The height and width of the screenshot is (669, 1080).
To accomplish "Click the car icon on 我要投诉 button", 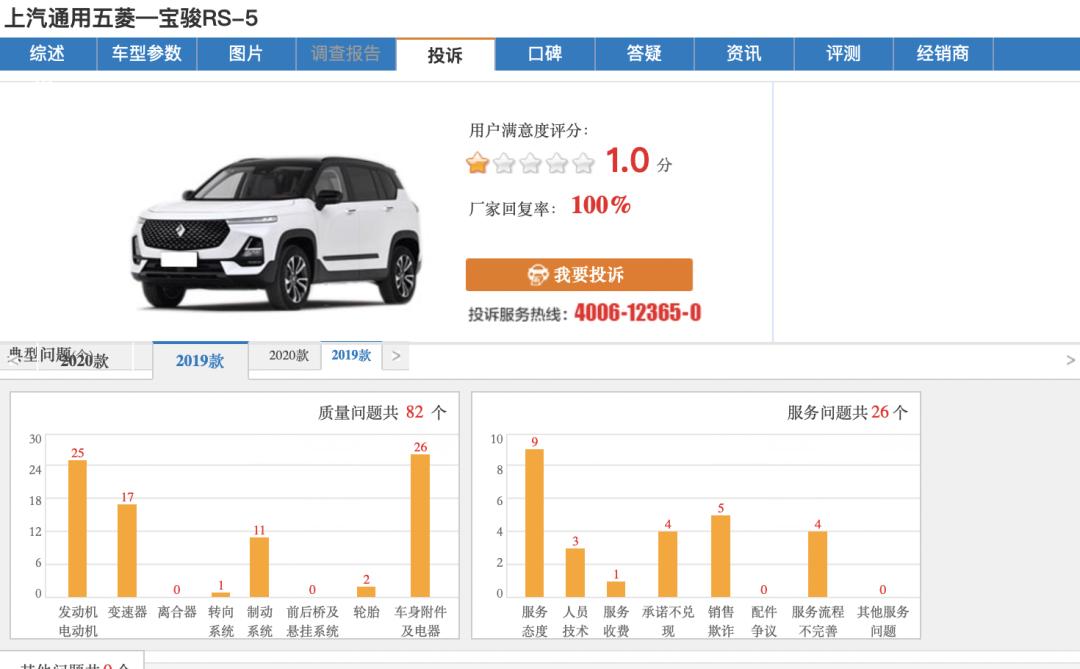I will (538, 274).
